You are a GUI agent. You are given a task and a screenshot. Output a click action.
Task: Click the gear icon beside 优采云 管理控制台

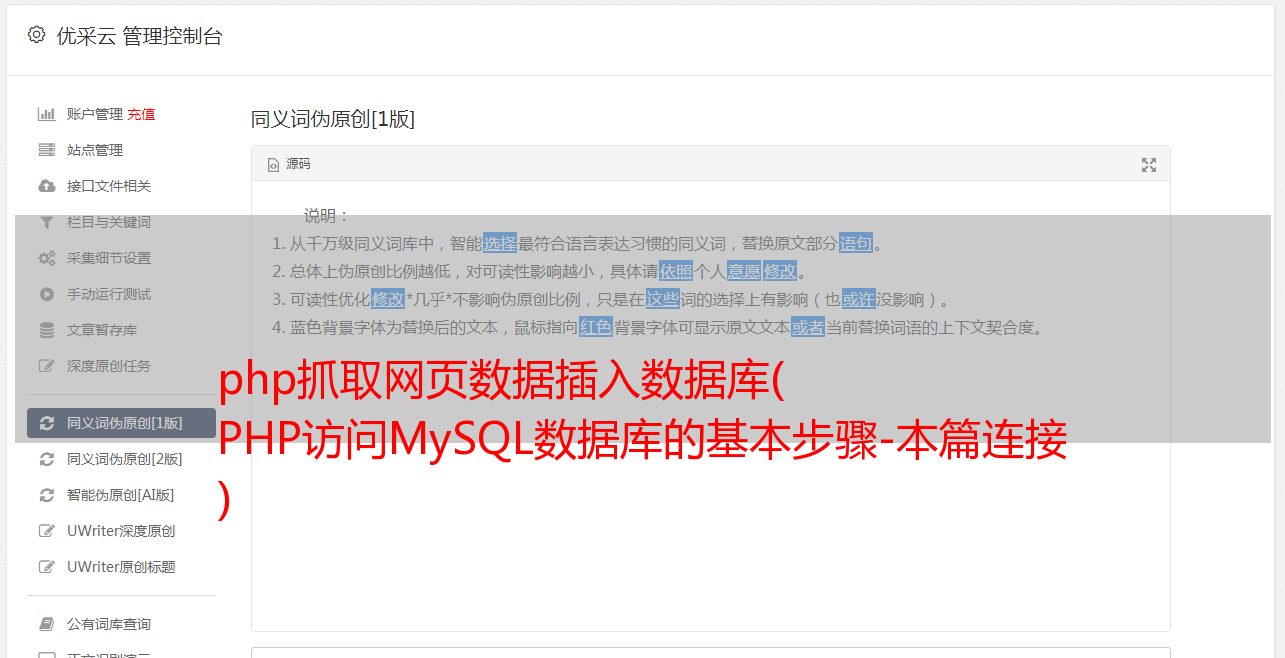tap(37, 35)
